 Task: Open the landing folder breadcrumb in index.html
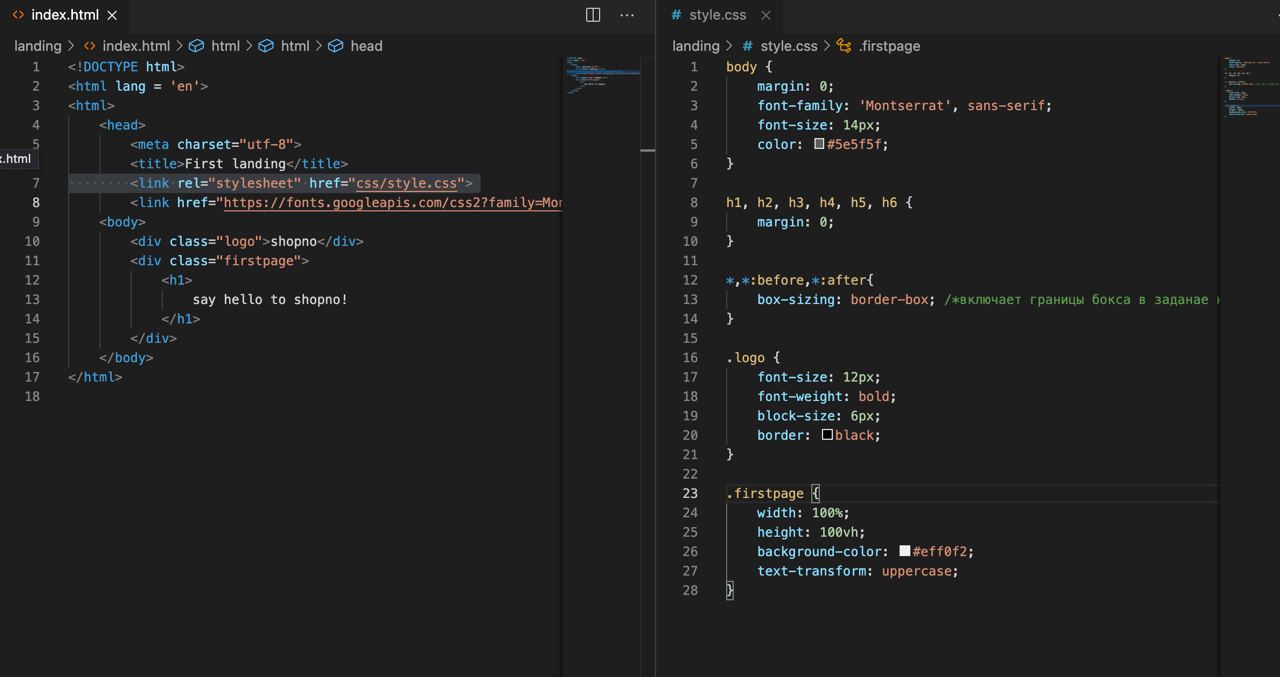pyautogui.click(x=37, y=46)
